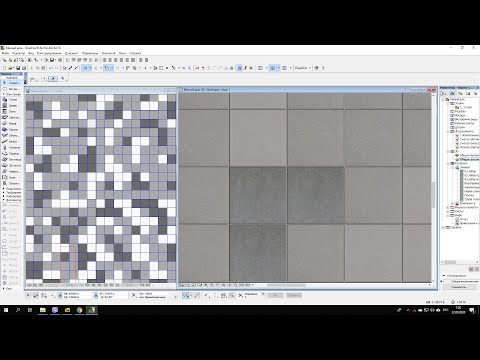
Task: Click the Navigator panel horizontal scrollbar
Action: 450,262
